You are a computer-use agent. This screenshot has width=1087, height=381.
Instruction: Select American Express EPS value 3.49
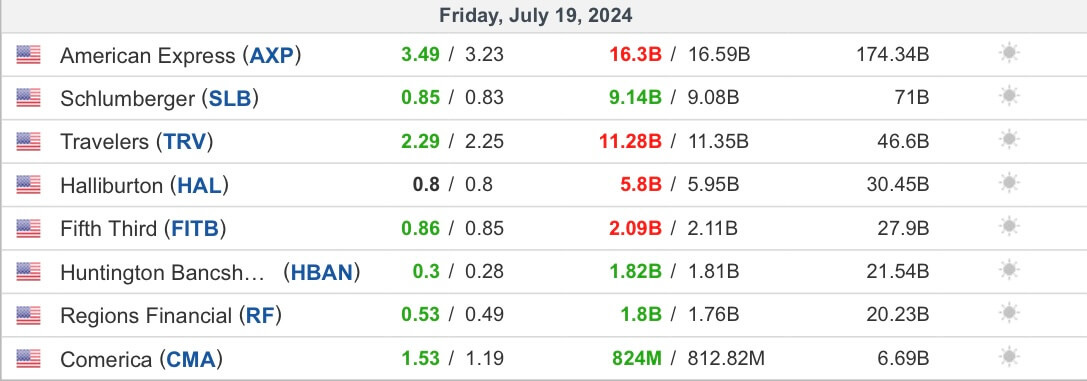(x=420, y=54)
